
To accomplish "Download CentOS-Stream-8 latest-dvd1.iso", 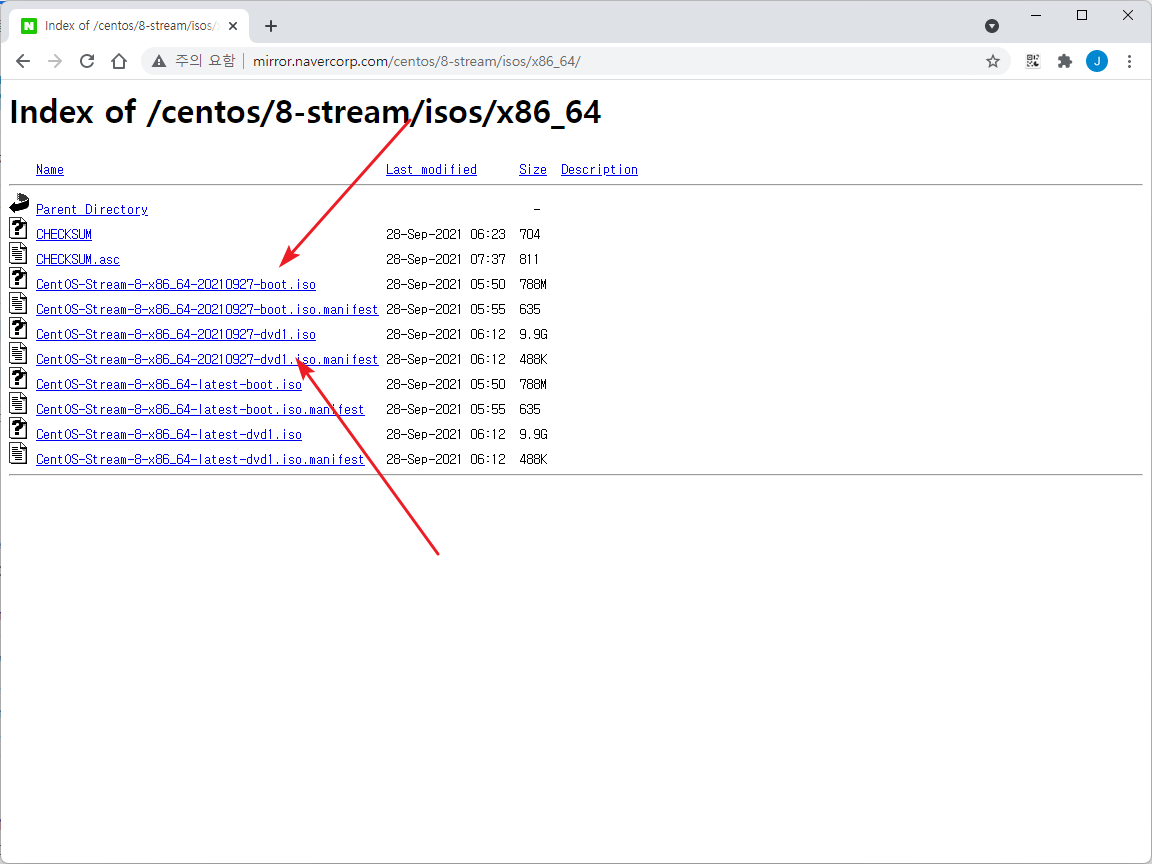I will 169,434.
